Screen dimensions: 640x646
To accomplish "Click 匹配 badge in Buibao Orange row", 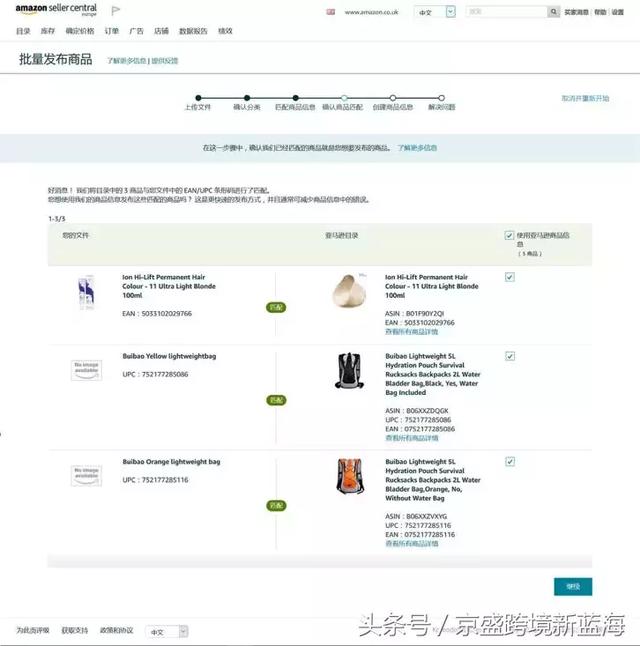I will [276, 506].
